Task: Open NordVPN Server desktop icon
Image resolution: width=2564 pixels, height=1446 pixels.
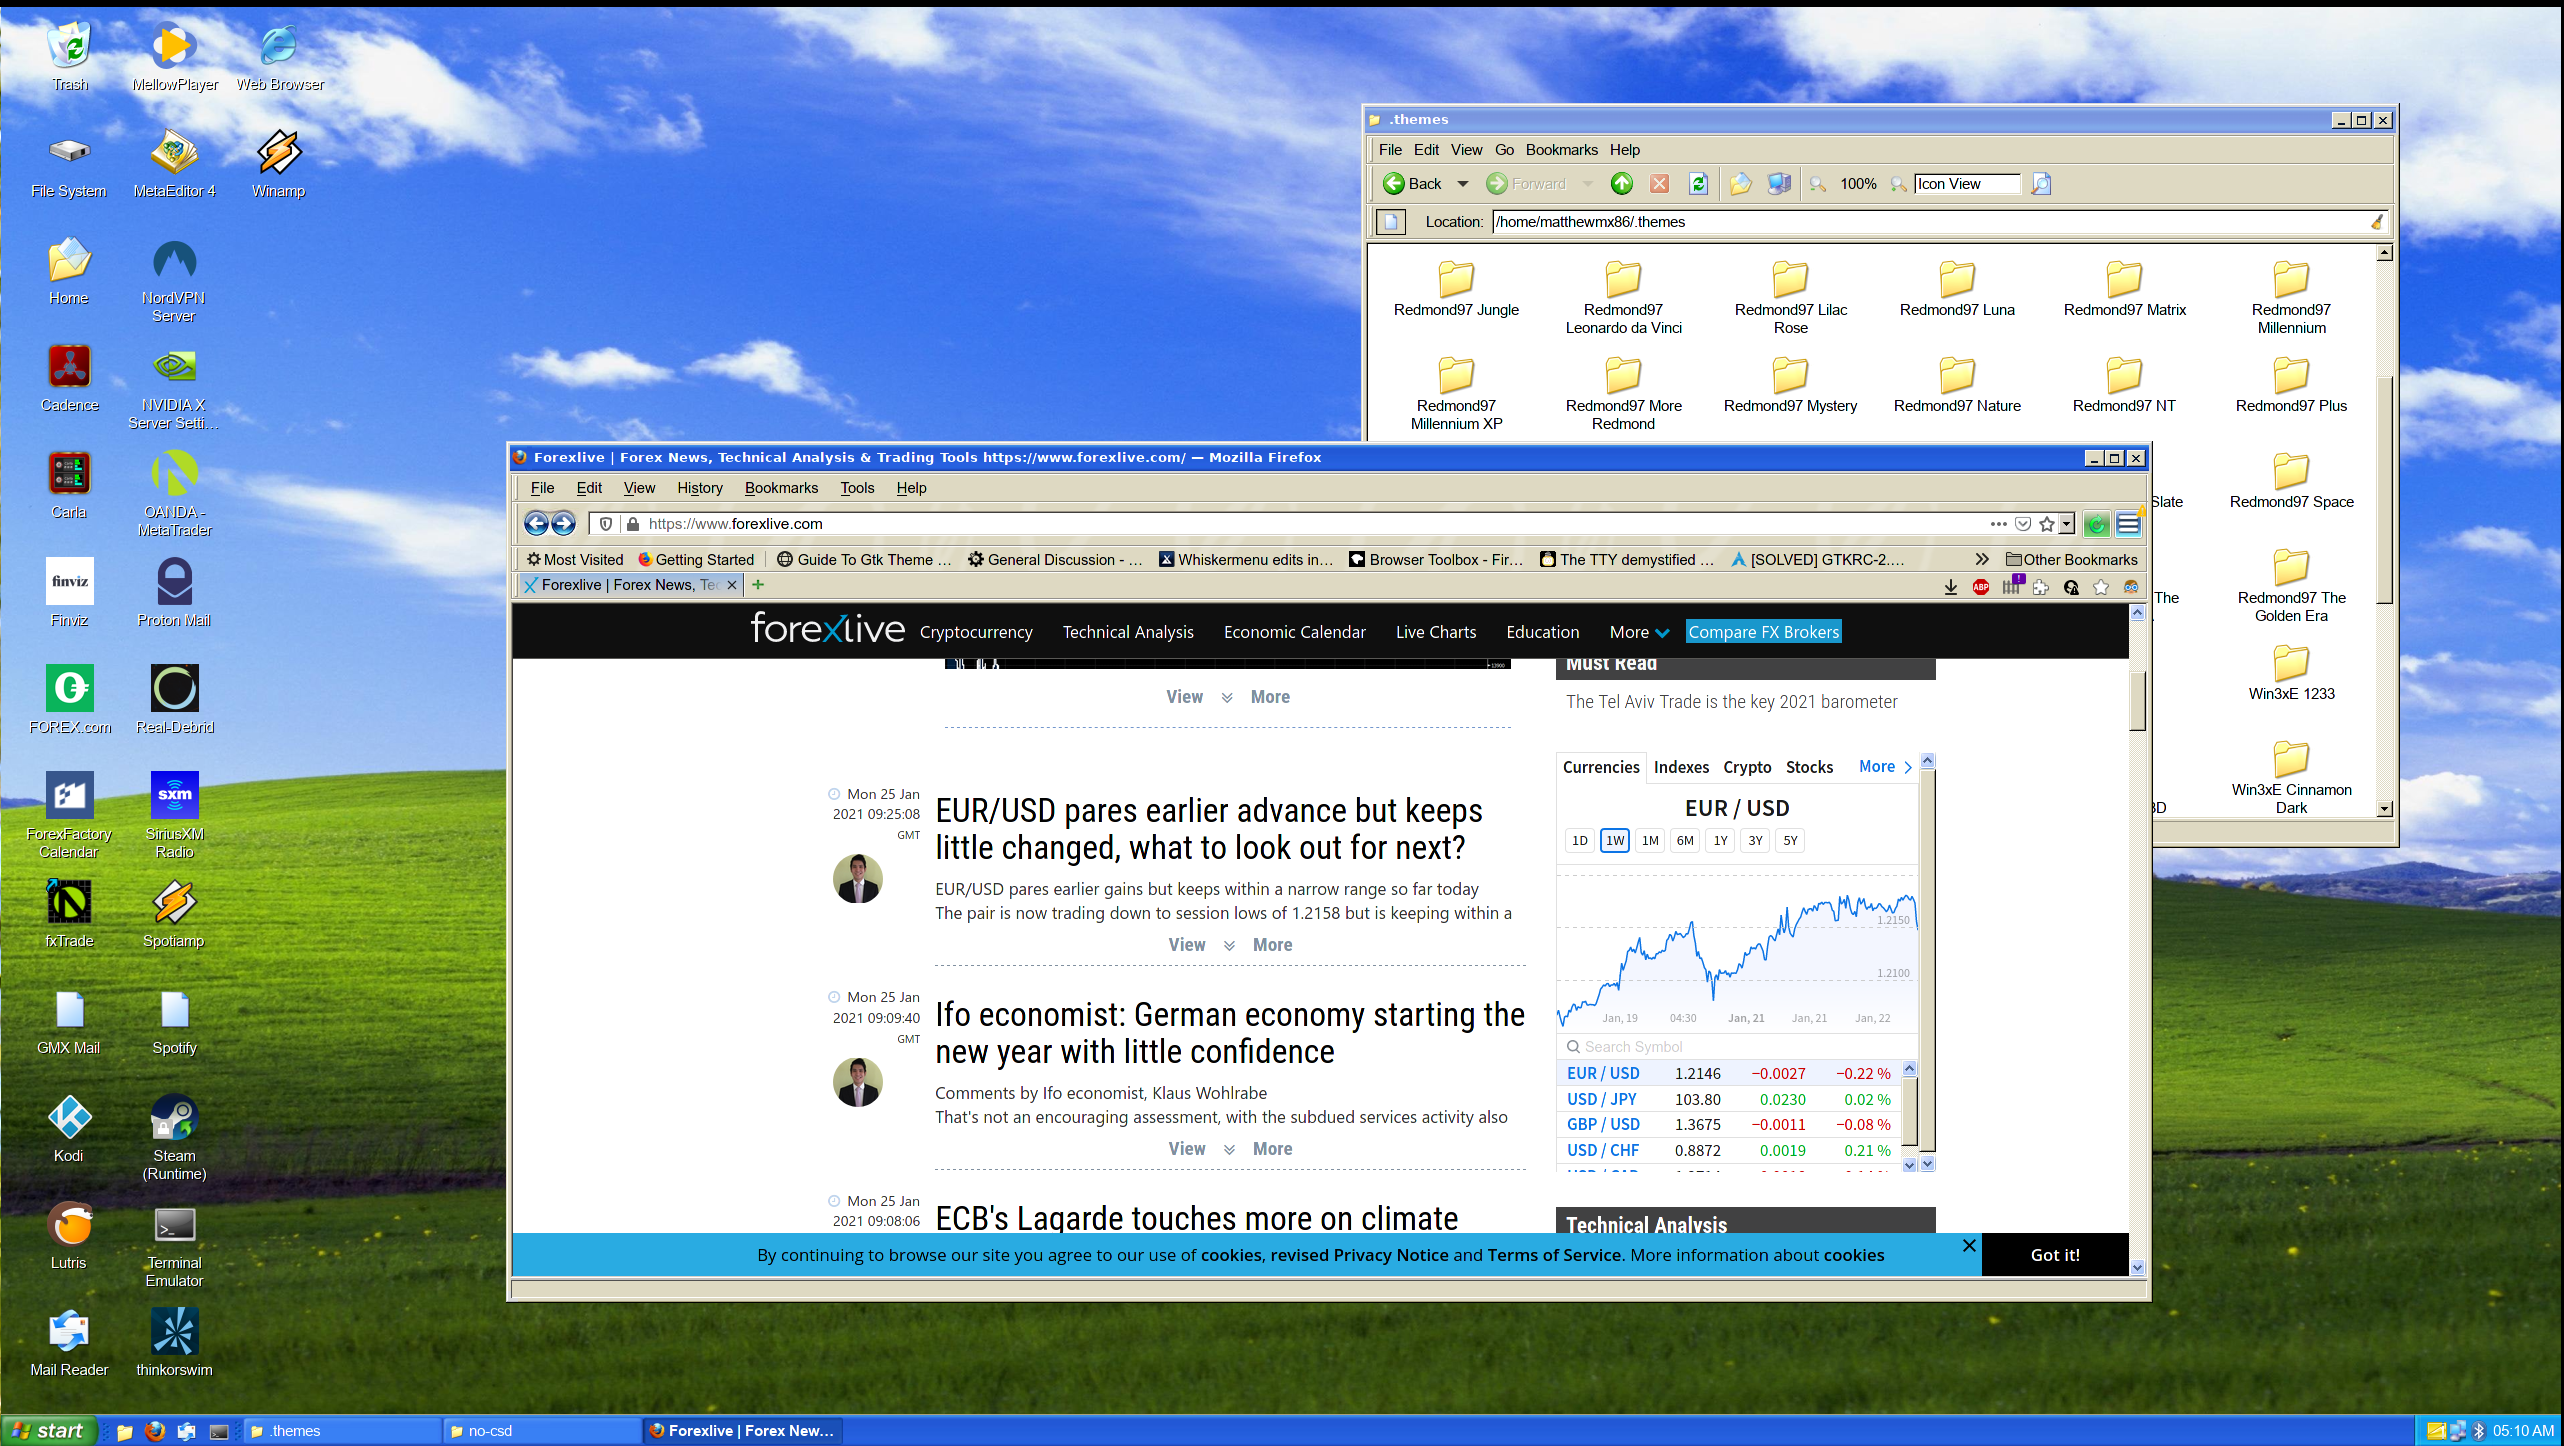Action: 174,281
